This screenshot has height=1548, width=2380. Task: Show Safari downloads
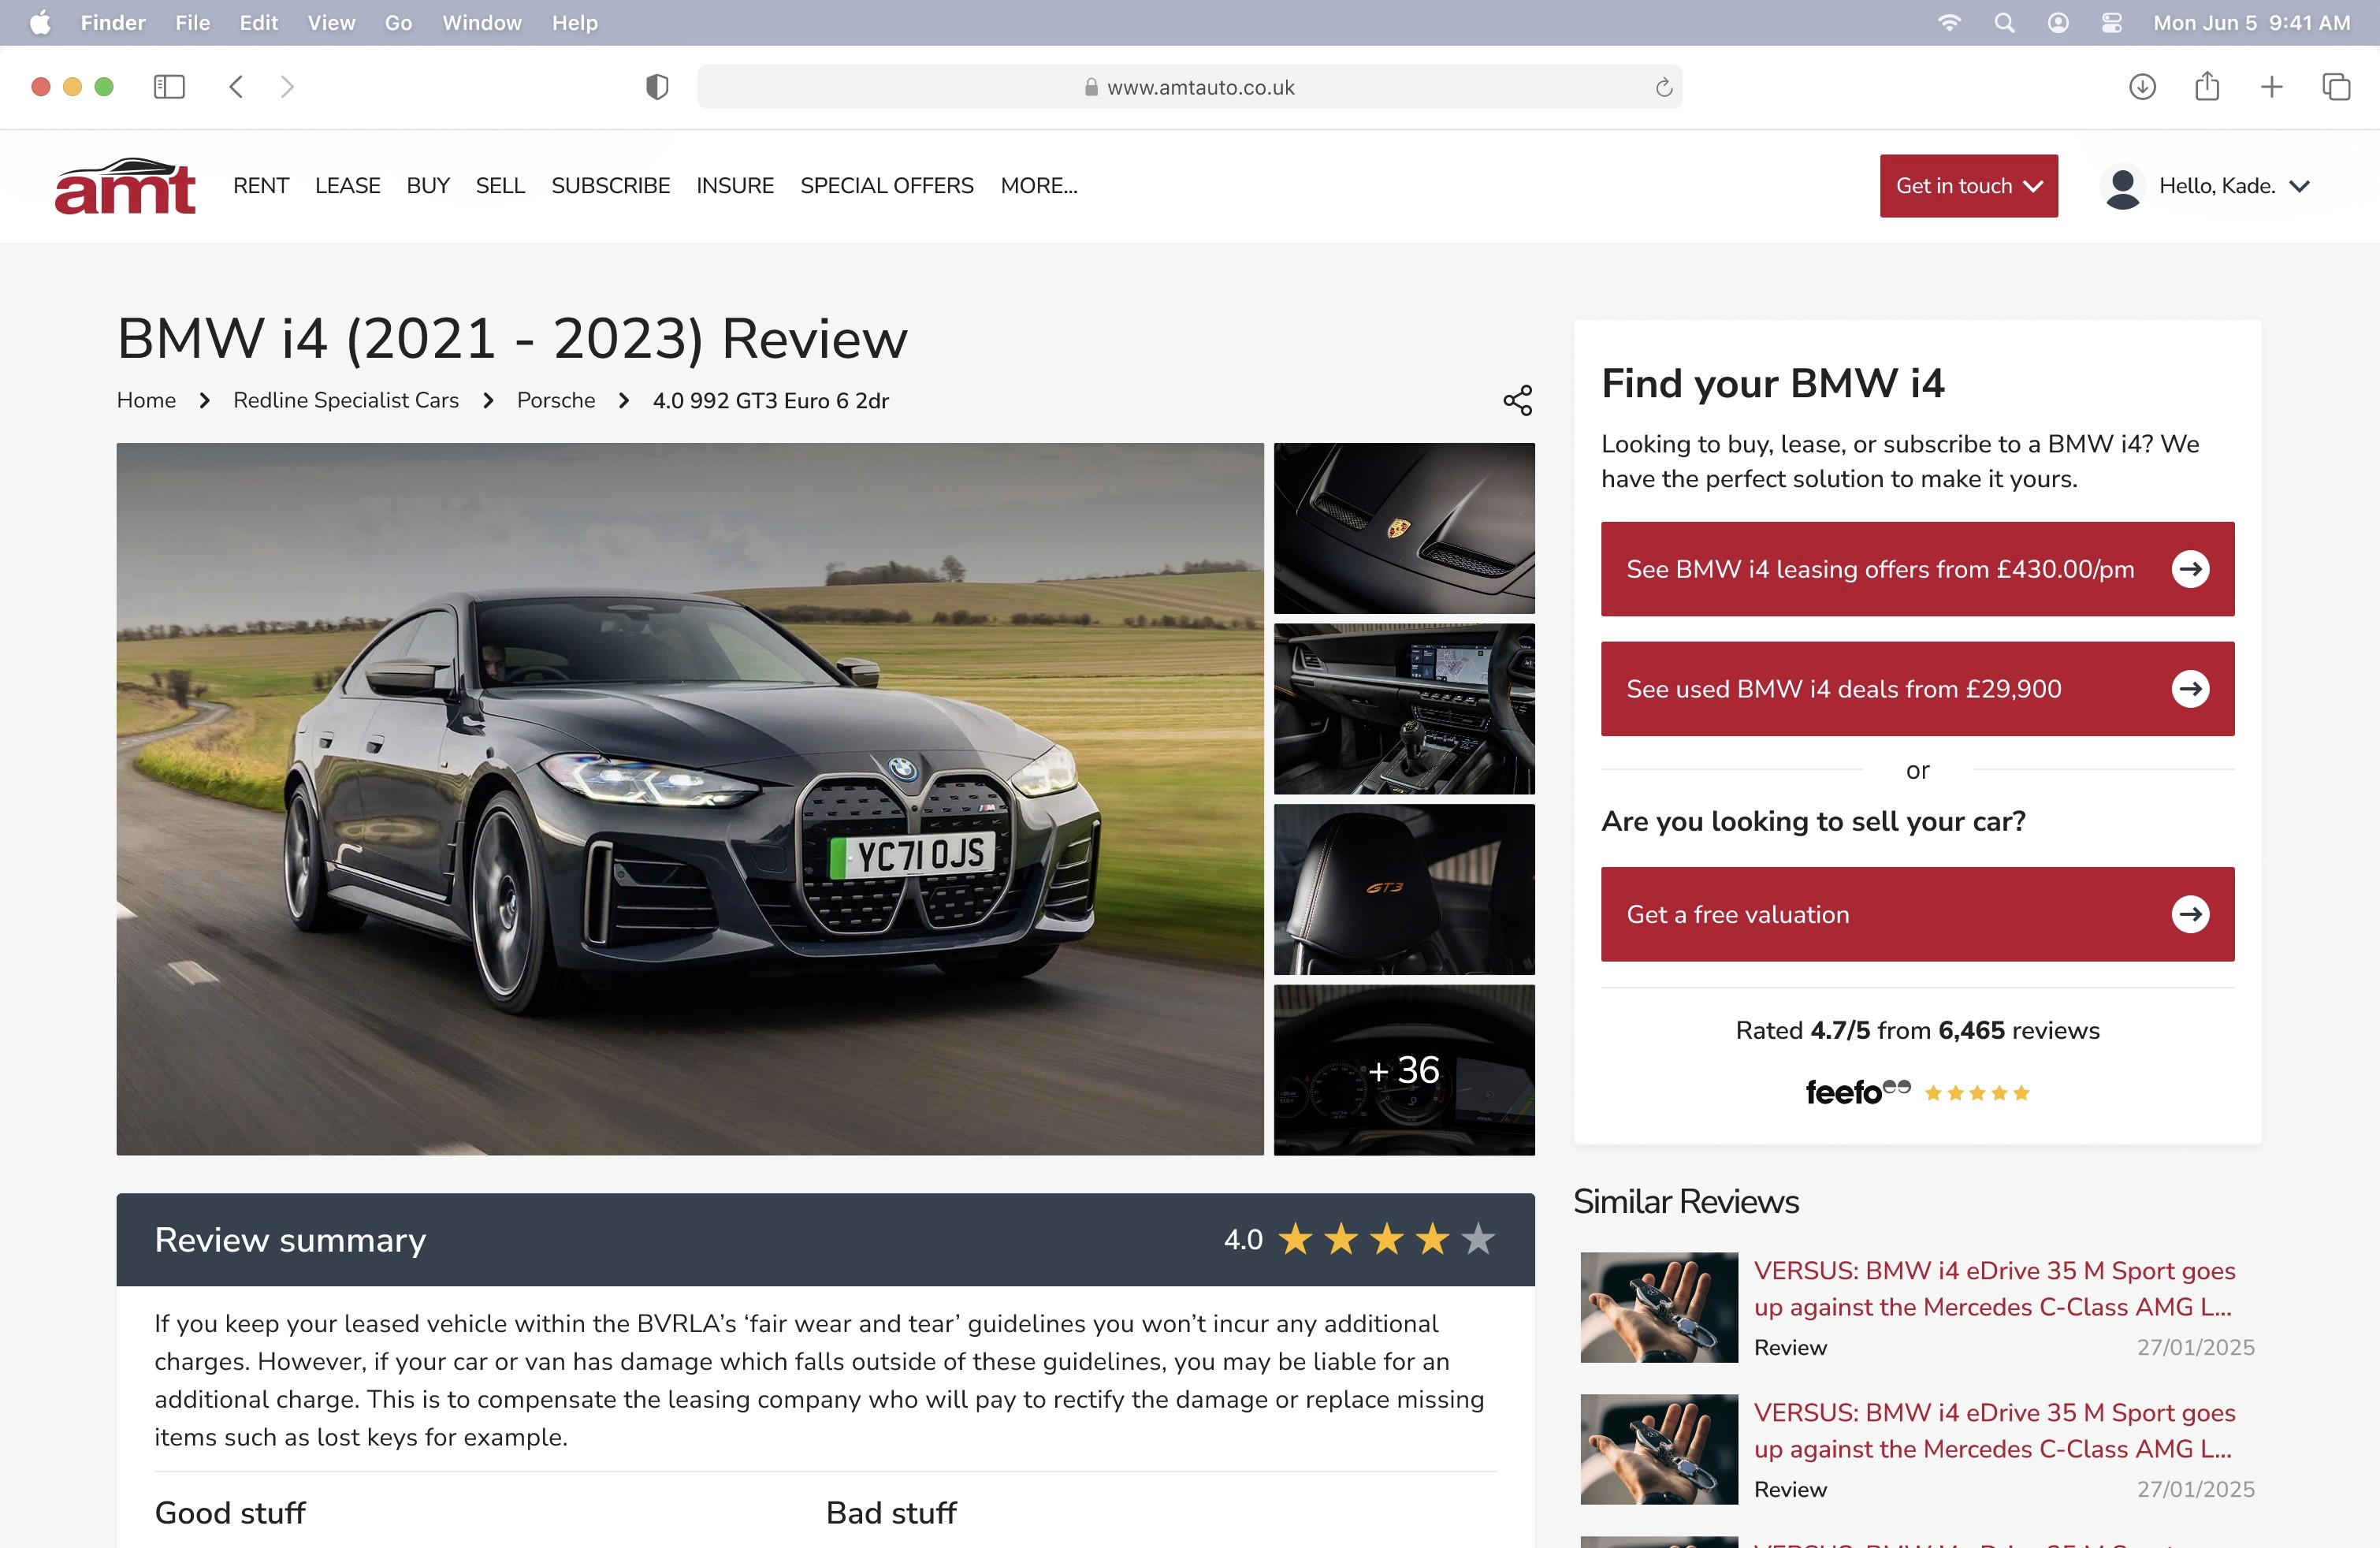pyautogui.click(x=2142, y=87)
